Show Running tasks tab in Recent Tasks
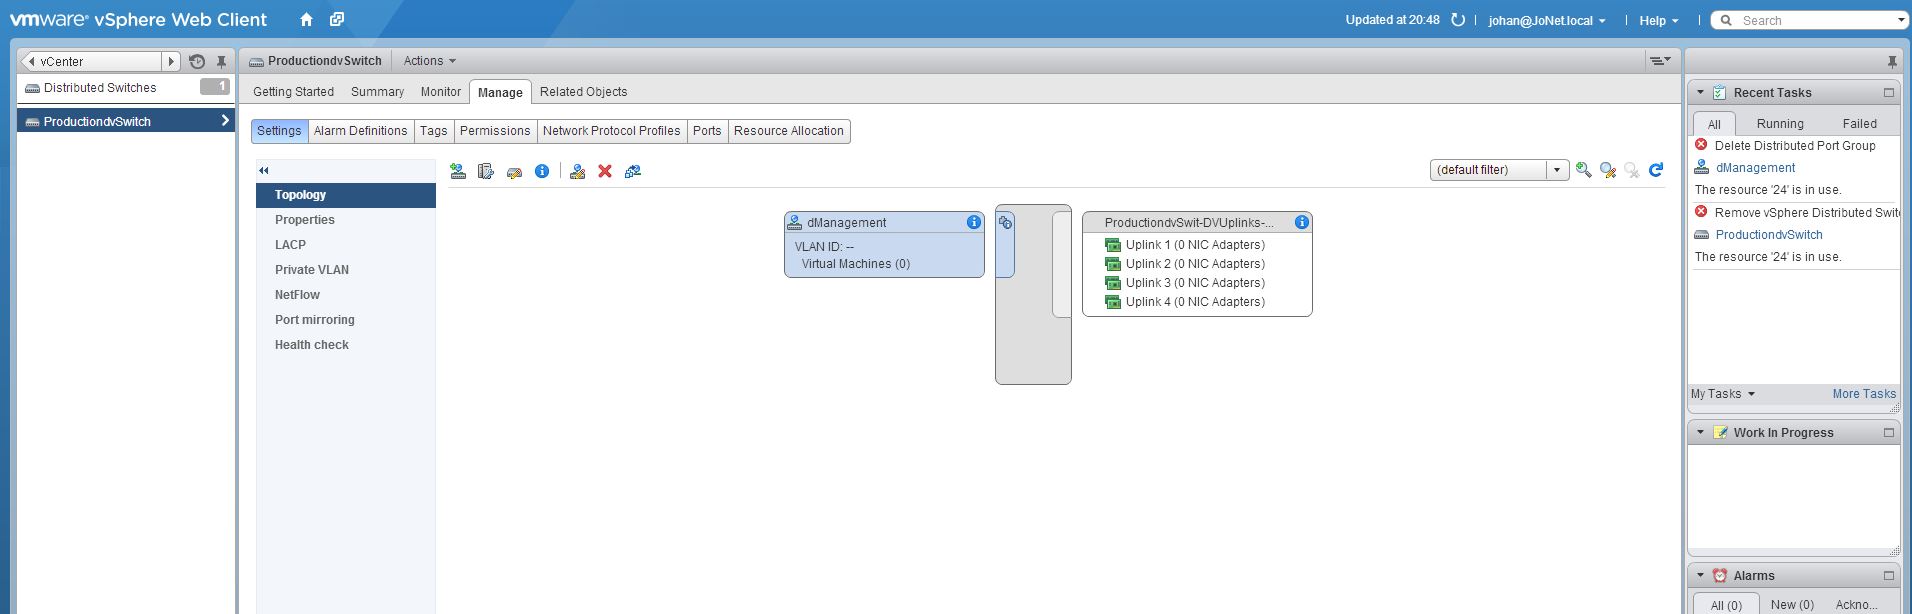The height and width of the screenshot is (614, 1912). click(1780, 124)
